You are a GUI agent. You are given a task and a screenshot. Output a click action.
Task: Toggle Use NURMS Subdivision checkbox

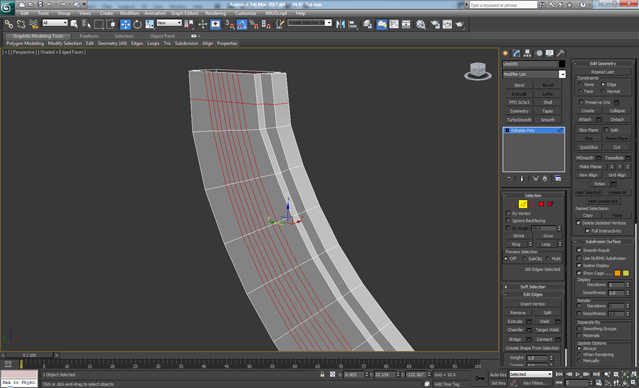click(x=579, y=258)
